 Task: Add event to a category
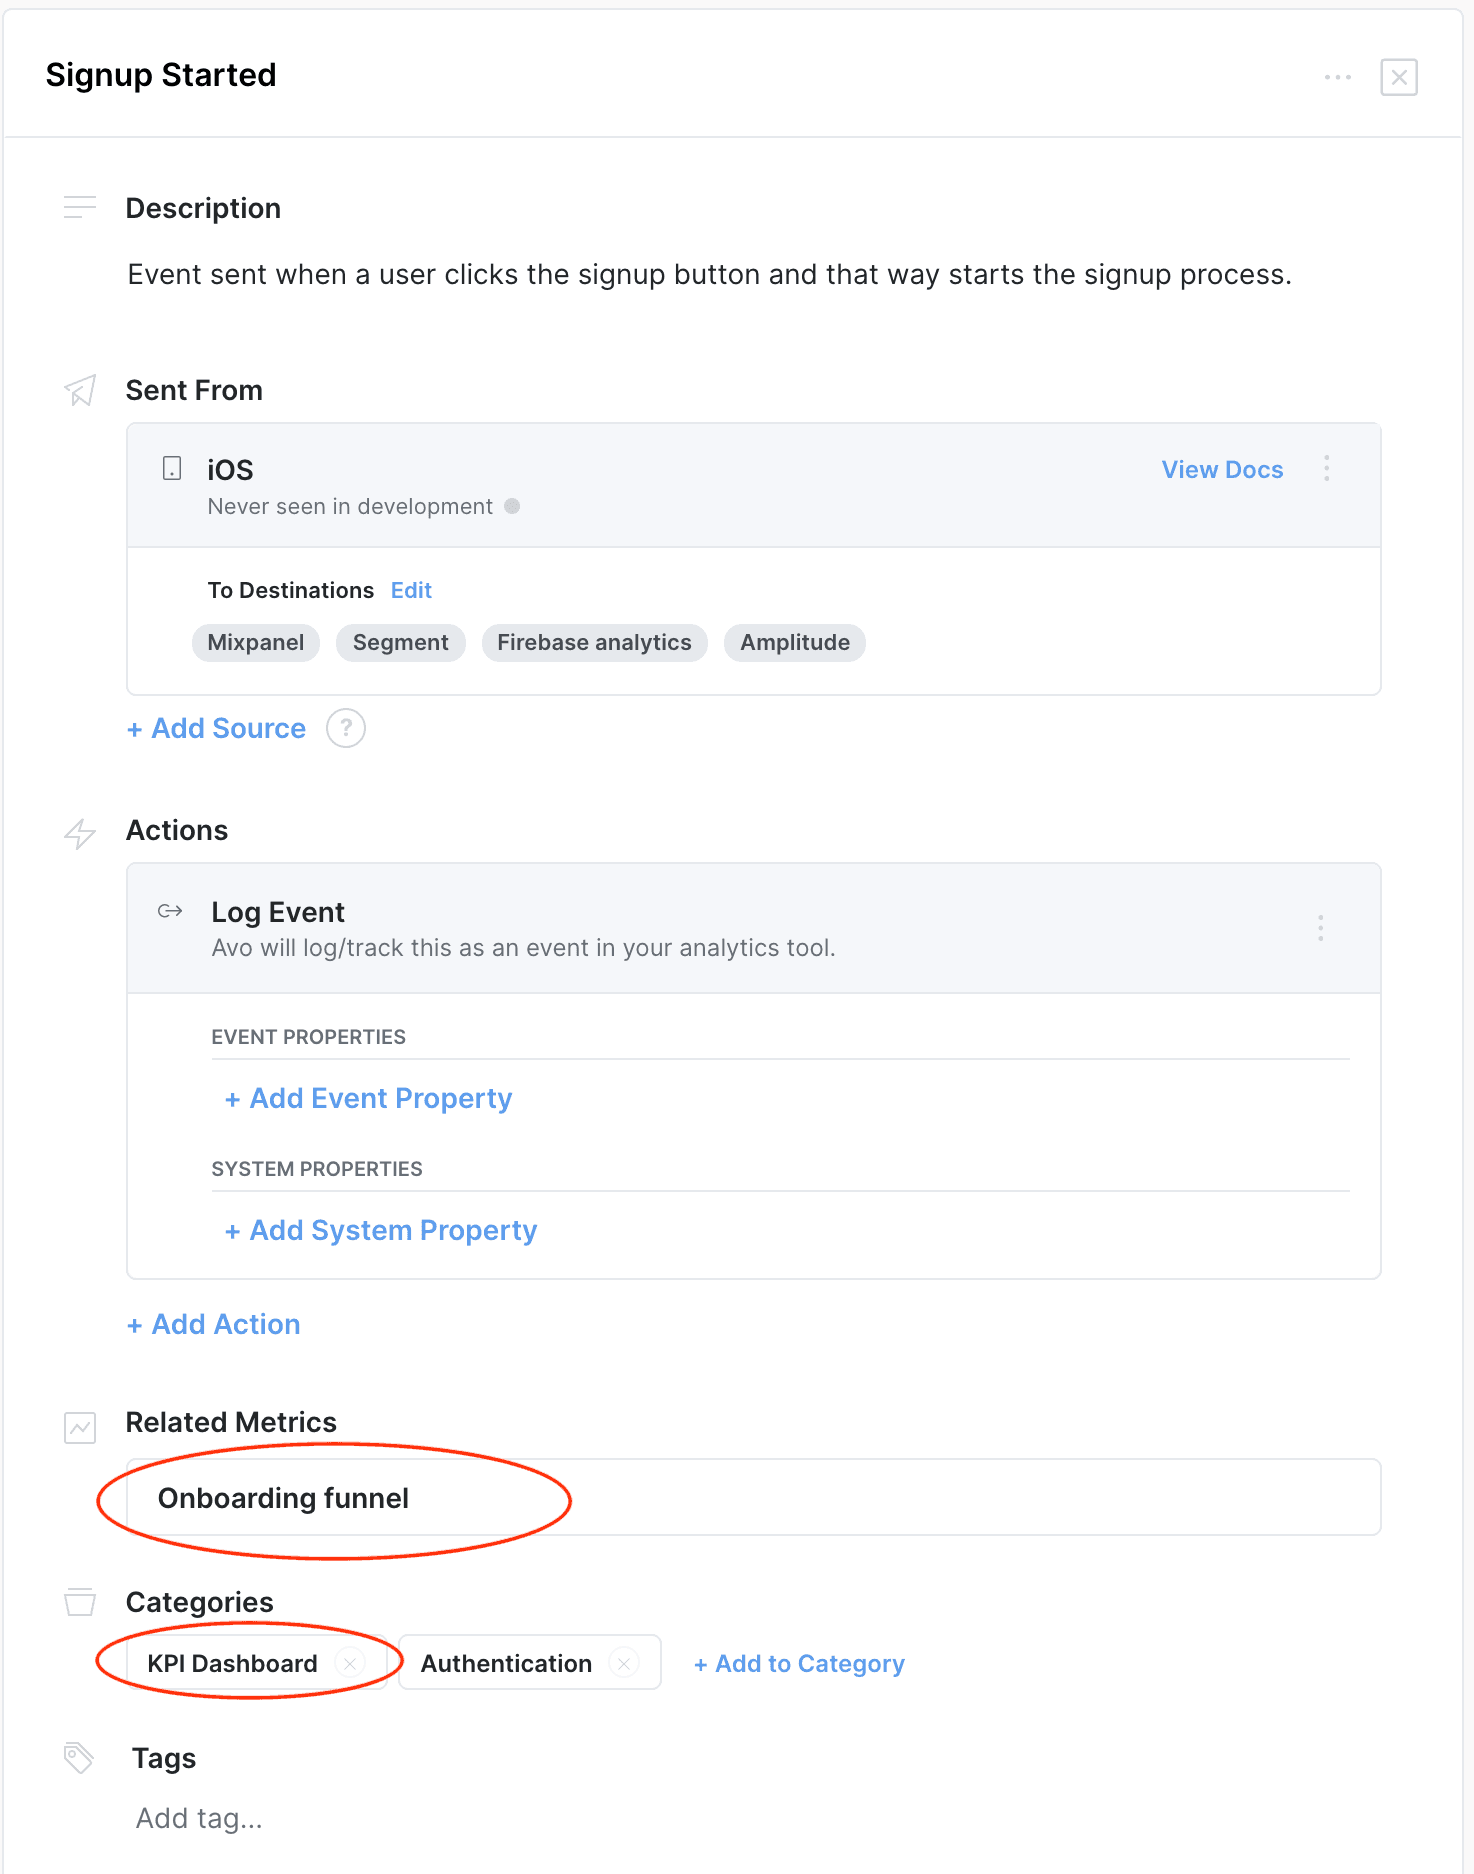pyautogui.click(x=799, y=1663)
